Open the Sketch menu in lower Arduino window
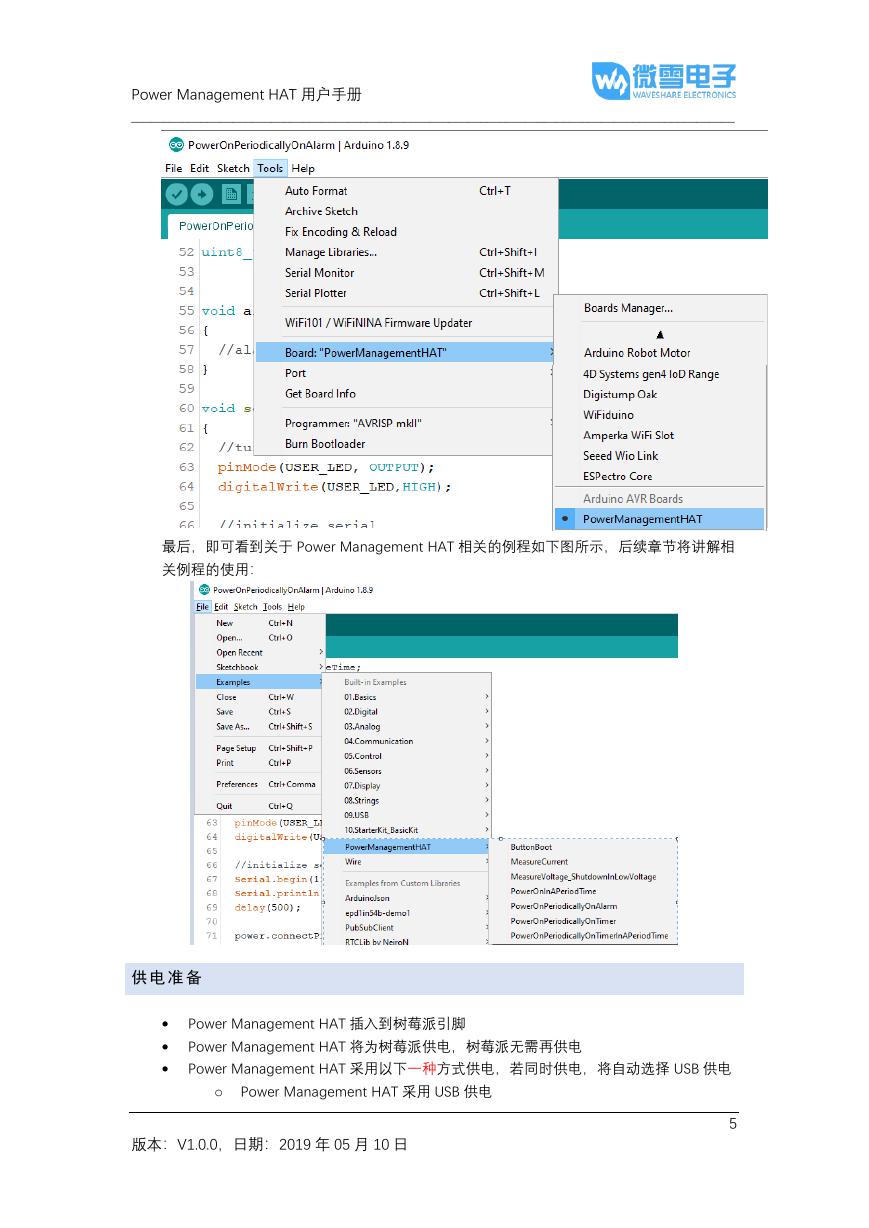Image resolution: width=869 pixels, height=1228 pixels. [245, 607]
